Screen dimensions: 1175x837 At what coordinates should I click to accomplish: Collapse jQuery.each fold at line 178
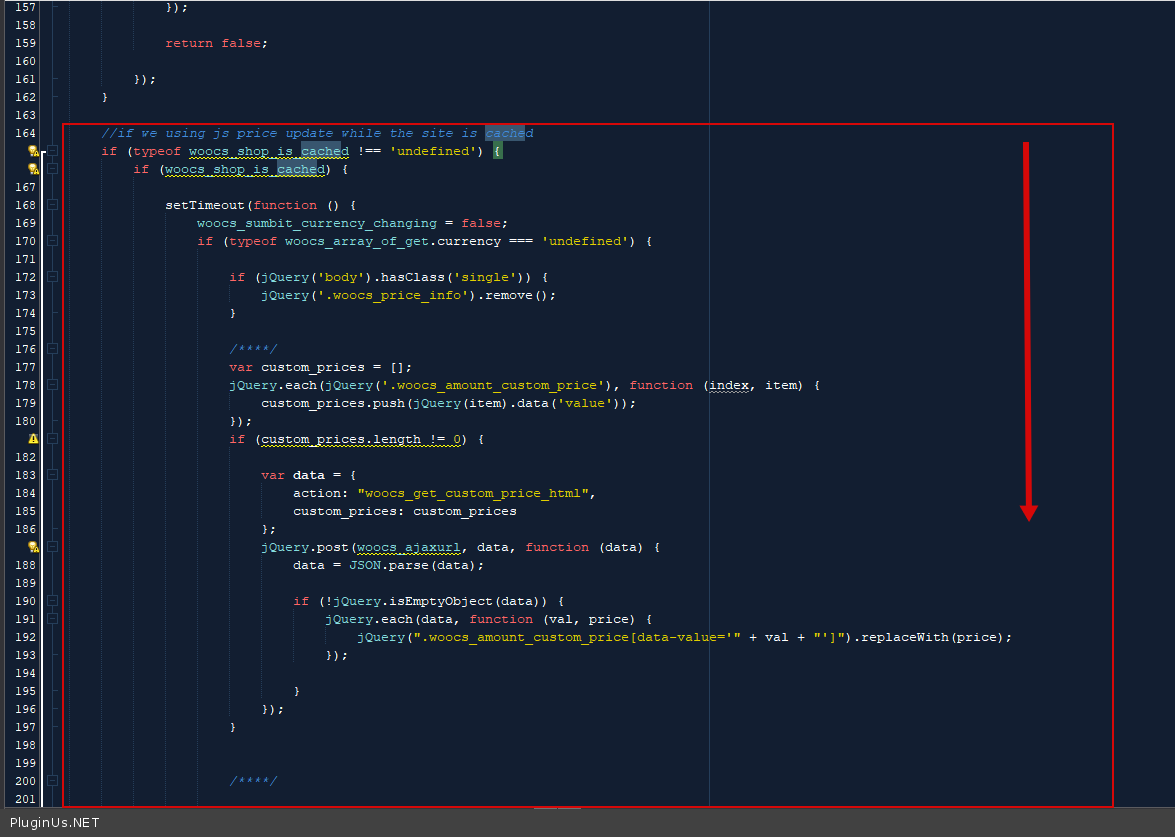coord(52,385)
